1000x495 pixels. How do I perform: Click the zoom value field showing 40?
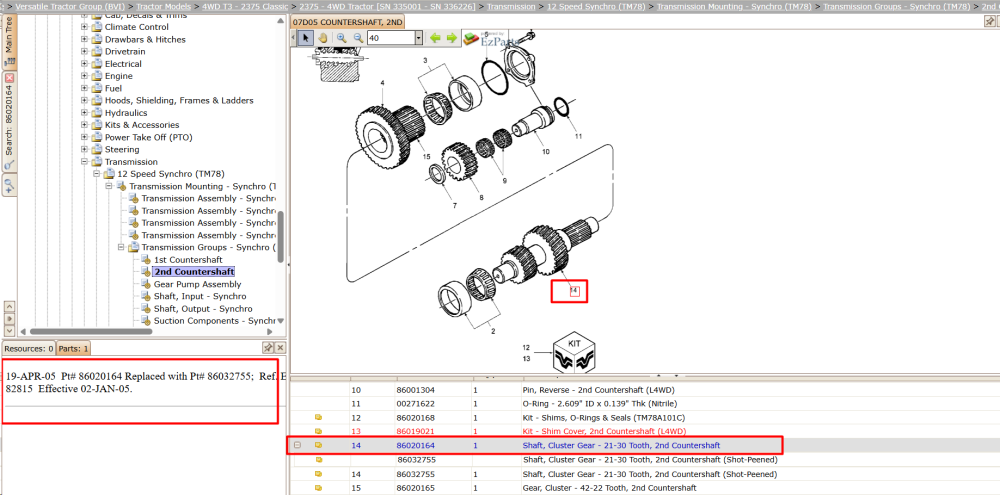click(391, 38)
